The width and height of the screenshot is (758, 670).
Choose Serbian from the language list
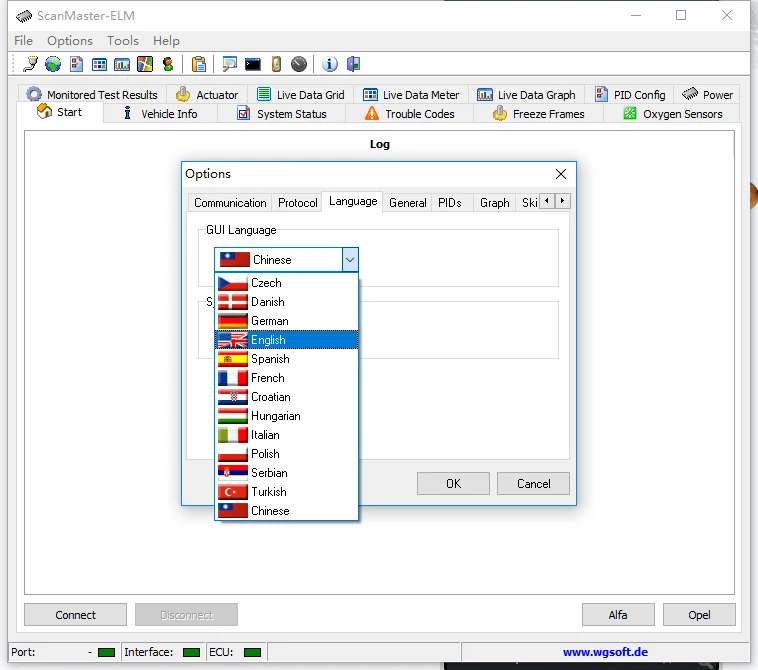(x=286, y=473)
